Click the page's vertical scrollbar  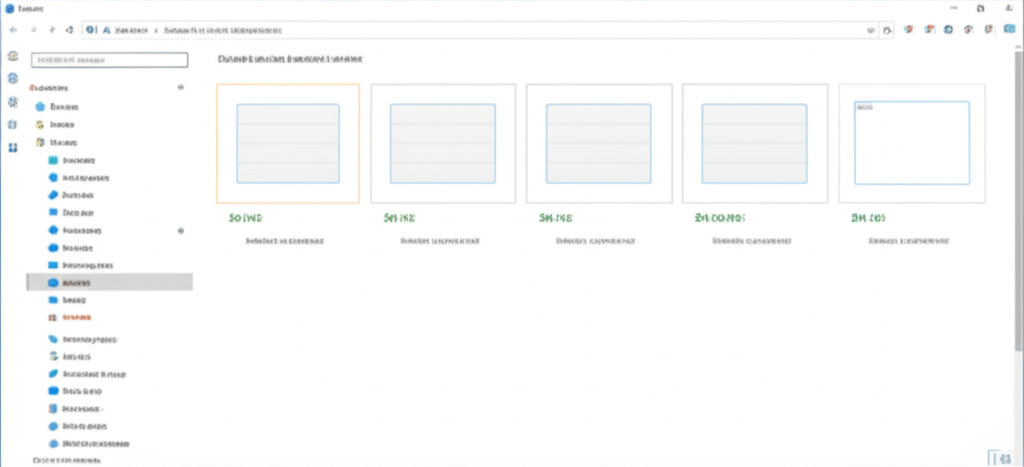click(1019, 199)
